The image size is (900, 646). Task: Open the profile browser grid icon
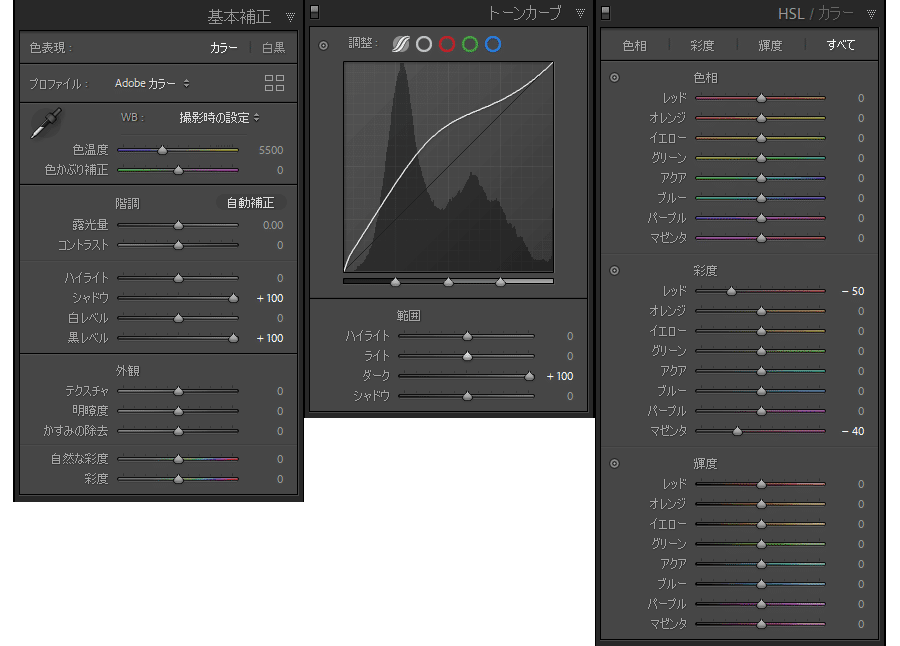274,83
